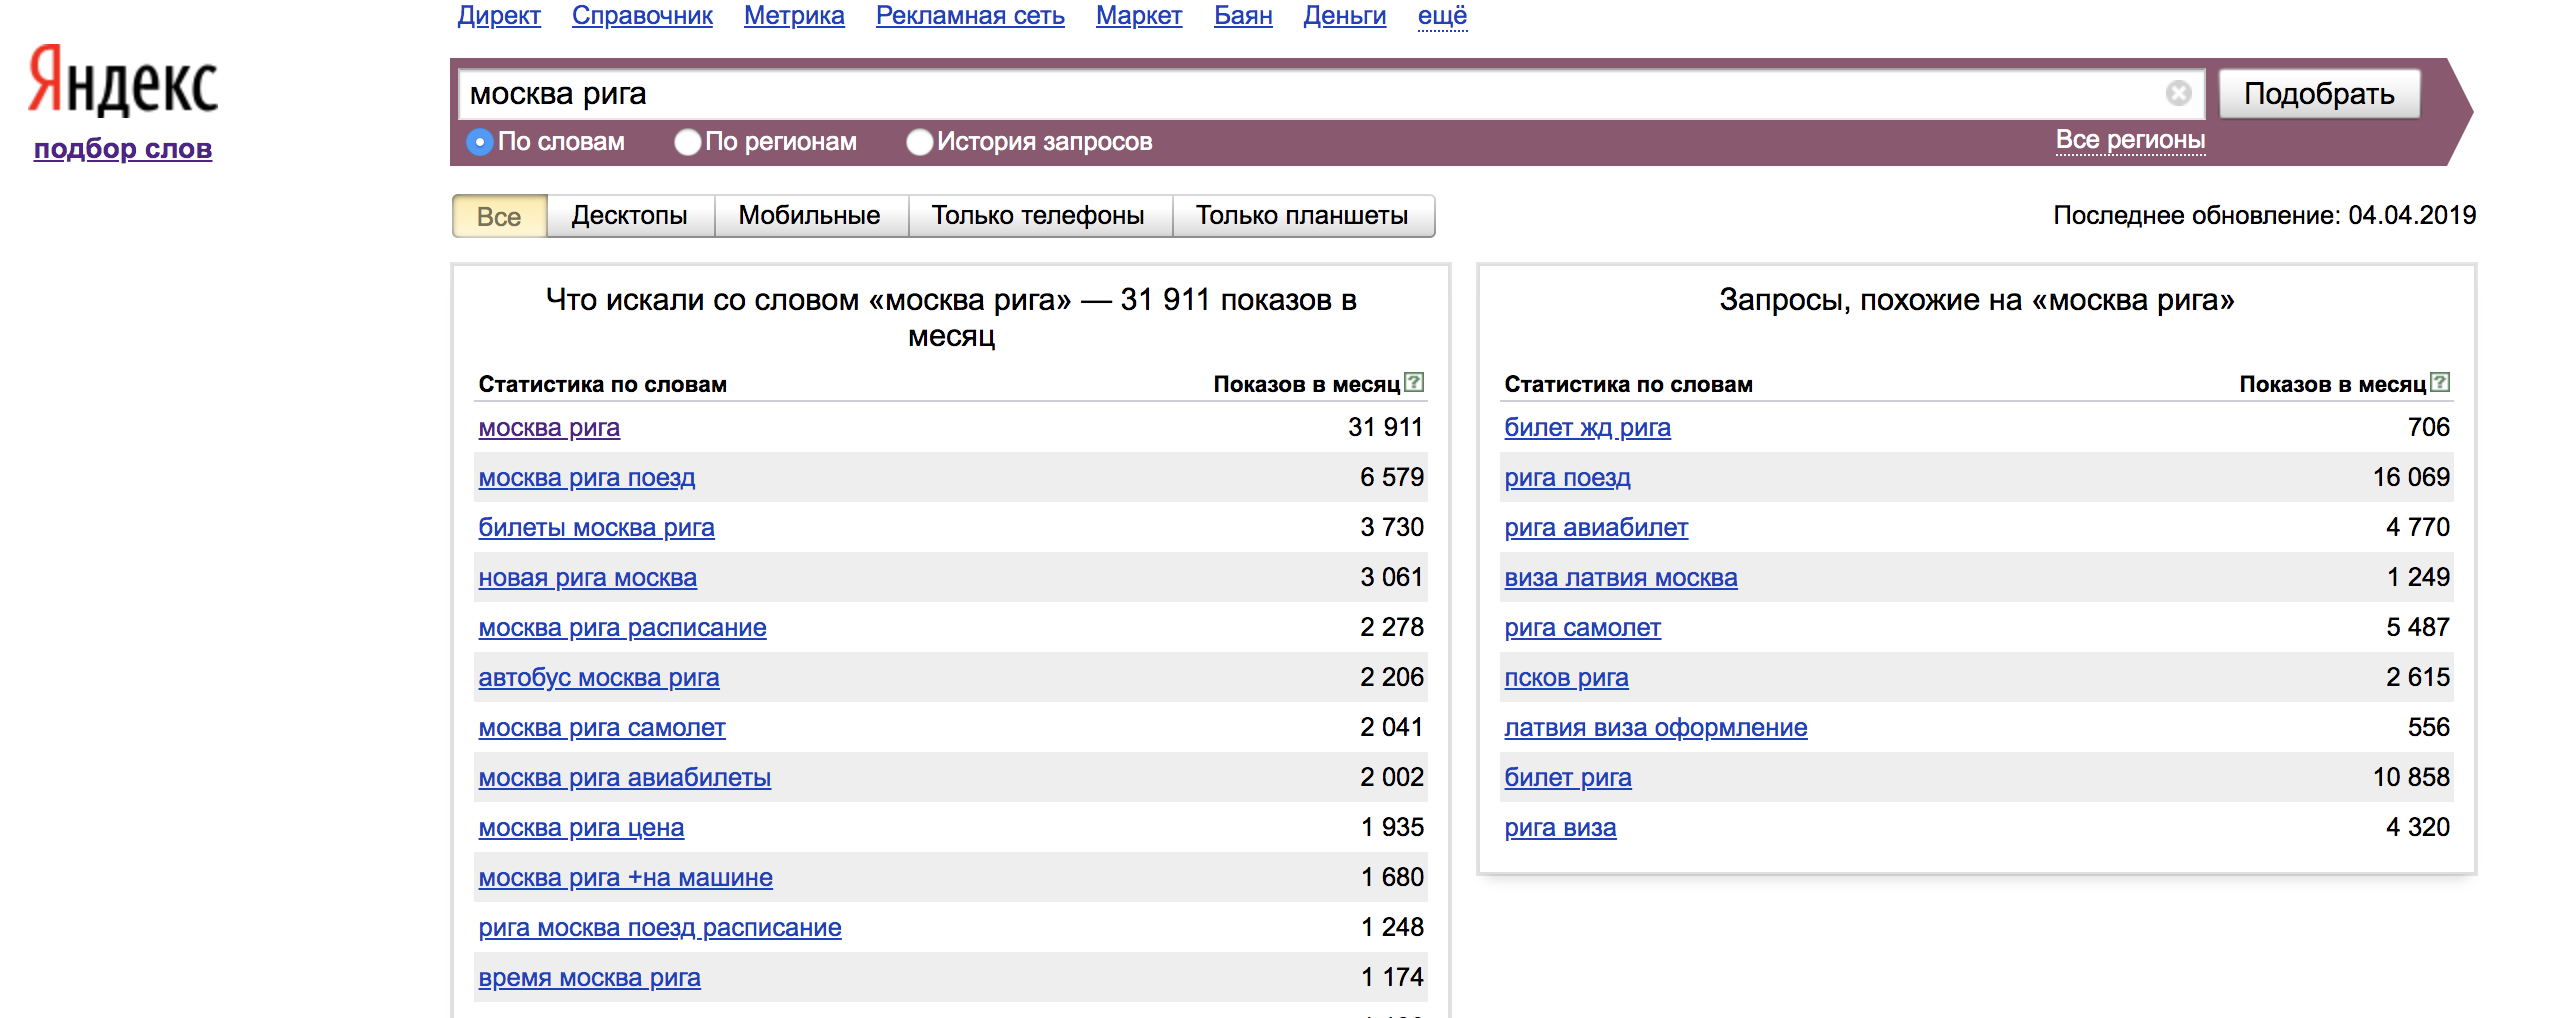Open the query 'москва рига самолет'
Screen dimensions: 2552x1018
point(602,728)
